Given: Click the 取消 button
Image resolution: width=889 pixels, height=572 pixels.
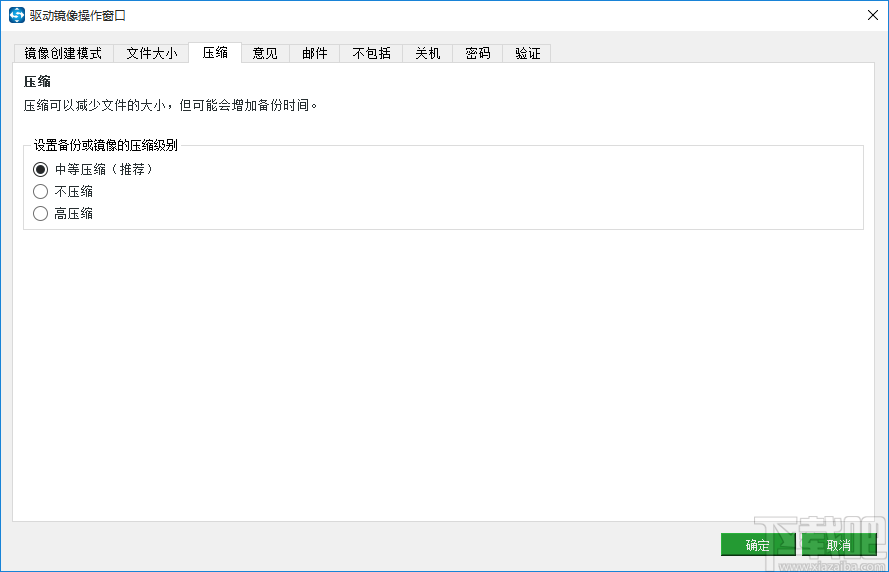Looking at the screenshot, I should coord(839,545).
